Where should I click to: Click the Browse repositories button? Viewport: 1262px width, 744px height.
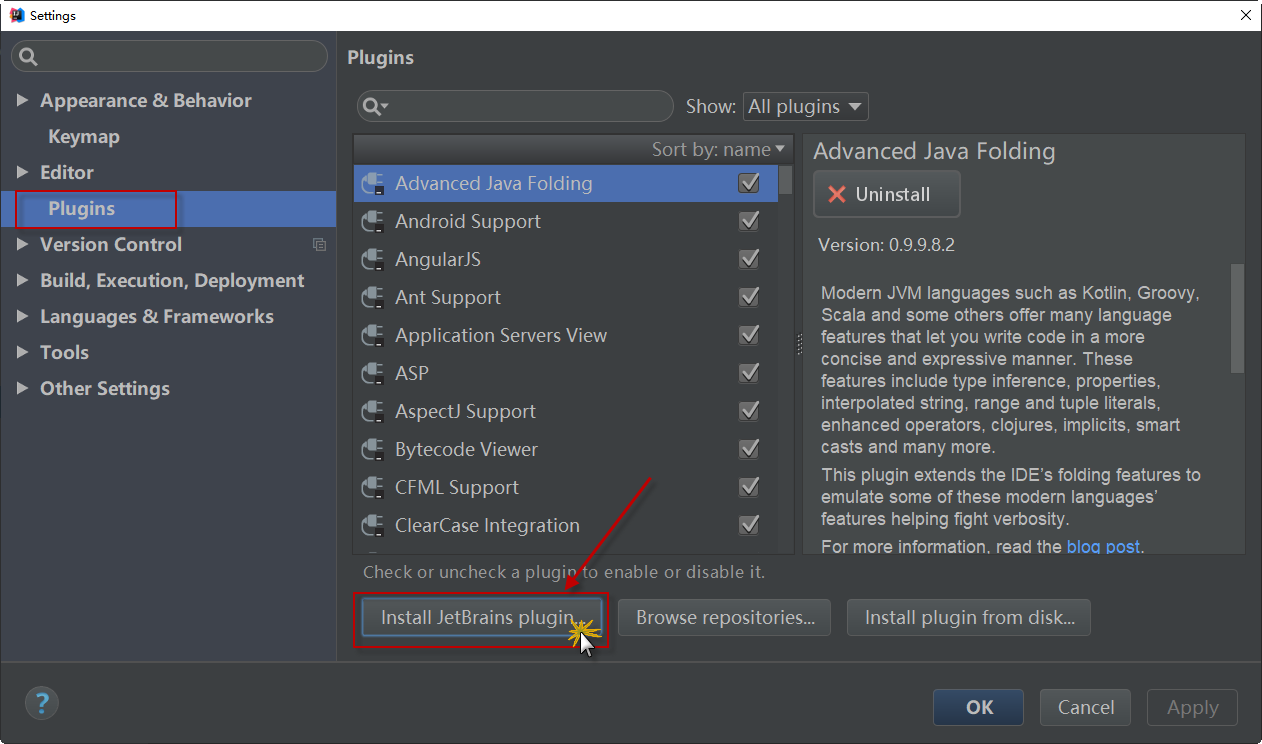pos(725,618)
